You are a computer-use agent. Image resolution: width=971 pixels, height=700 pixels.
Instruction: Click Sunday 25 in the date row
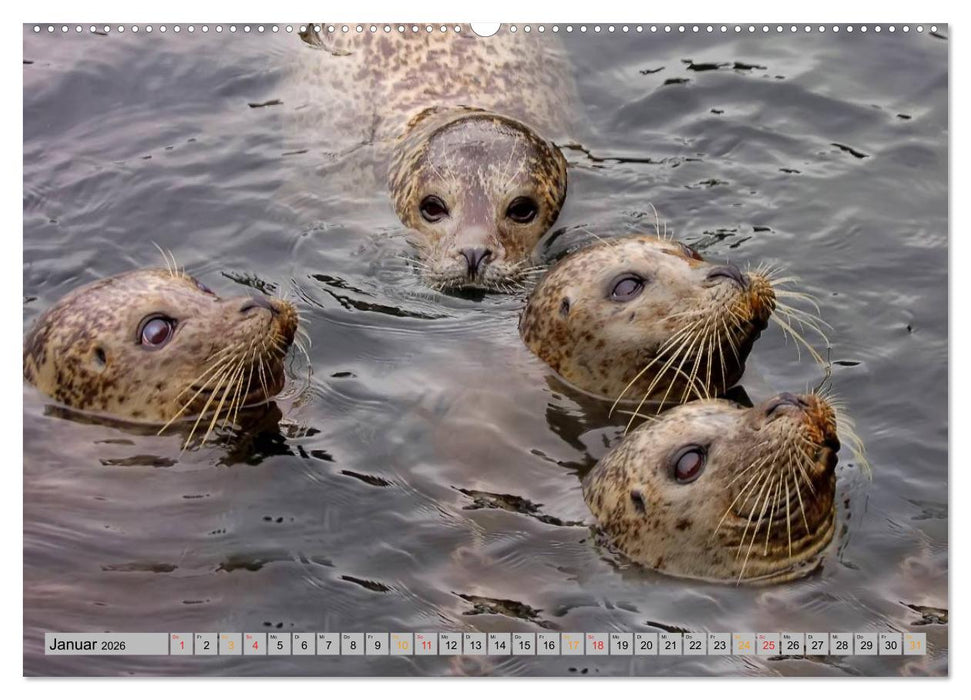[x=768, y=645]
